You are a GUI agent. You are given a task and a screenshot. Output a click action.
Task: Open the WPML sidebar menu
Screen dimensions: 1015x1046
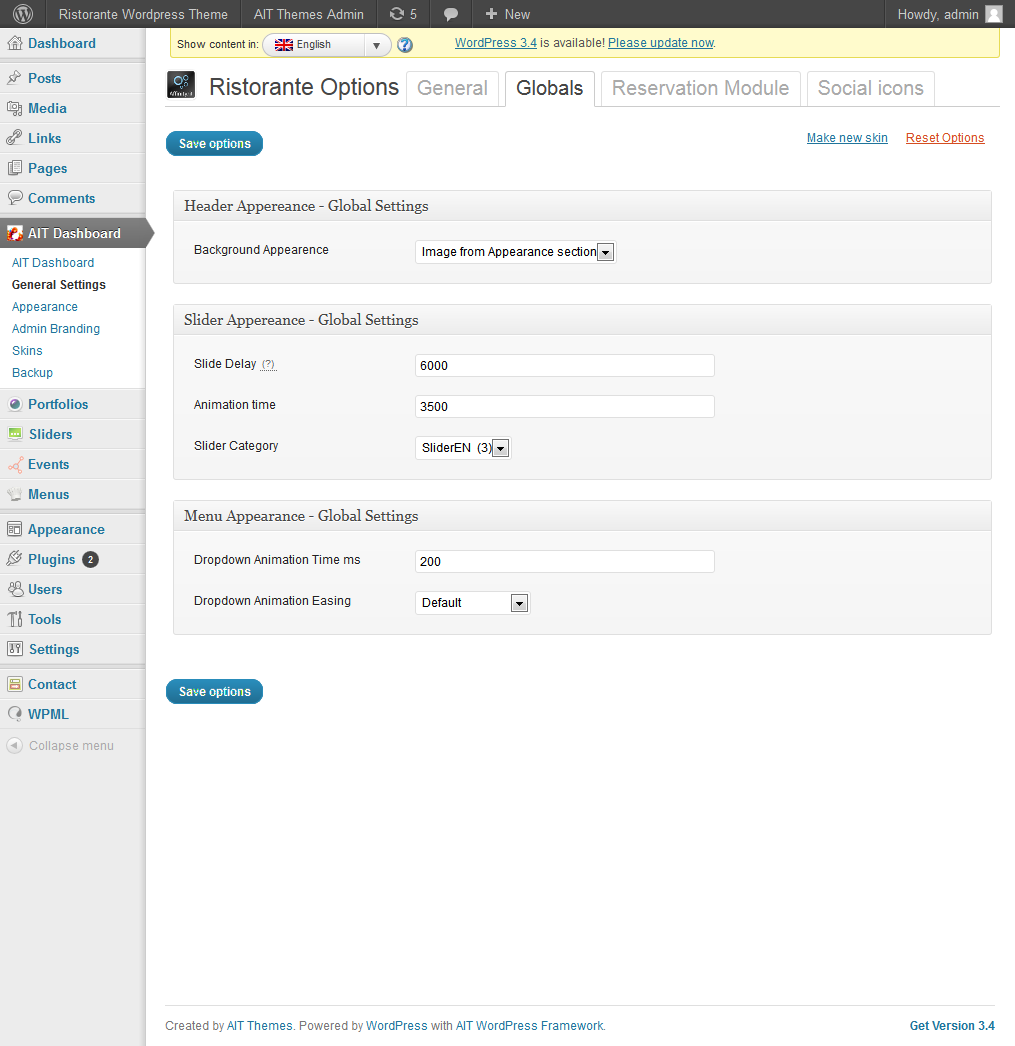48,714
